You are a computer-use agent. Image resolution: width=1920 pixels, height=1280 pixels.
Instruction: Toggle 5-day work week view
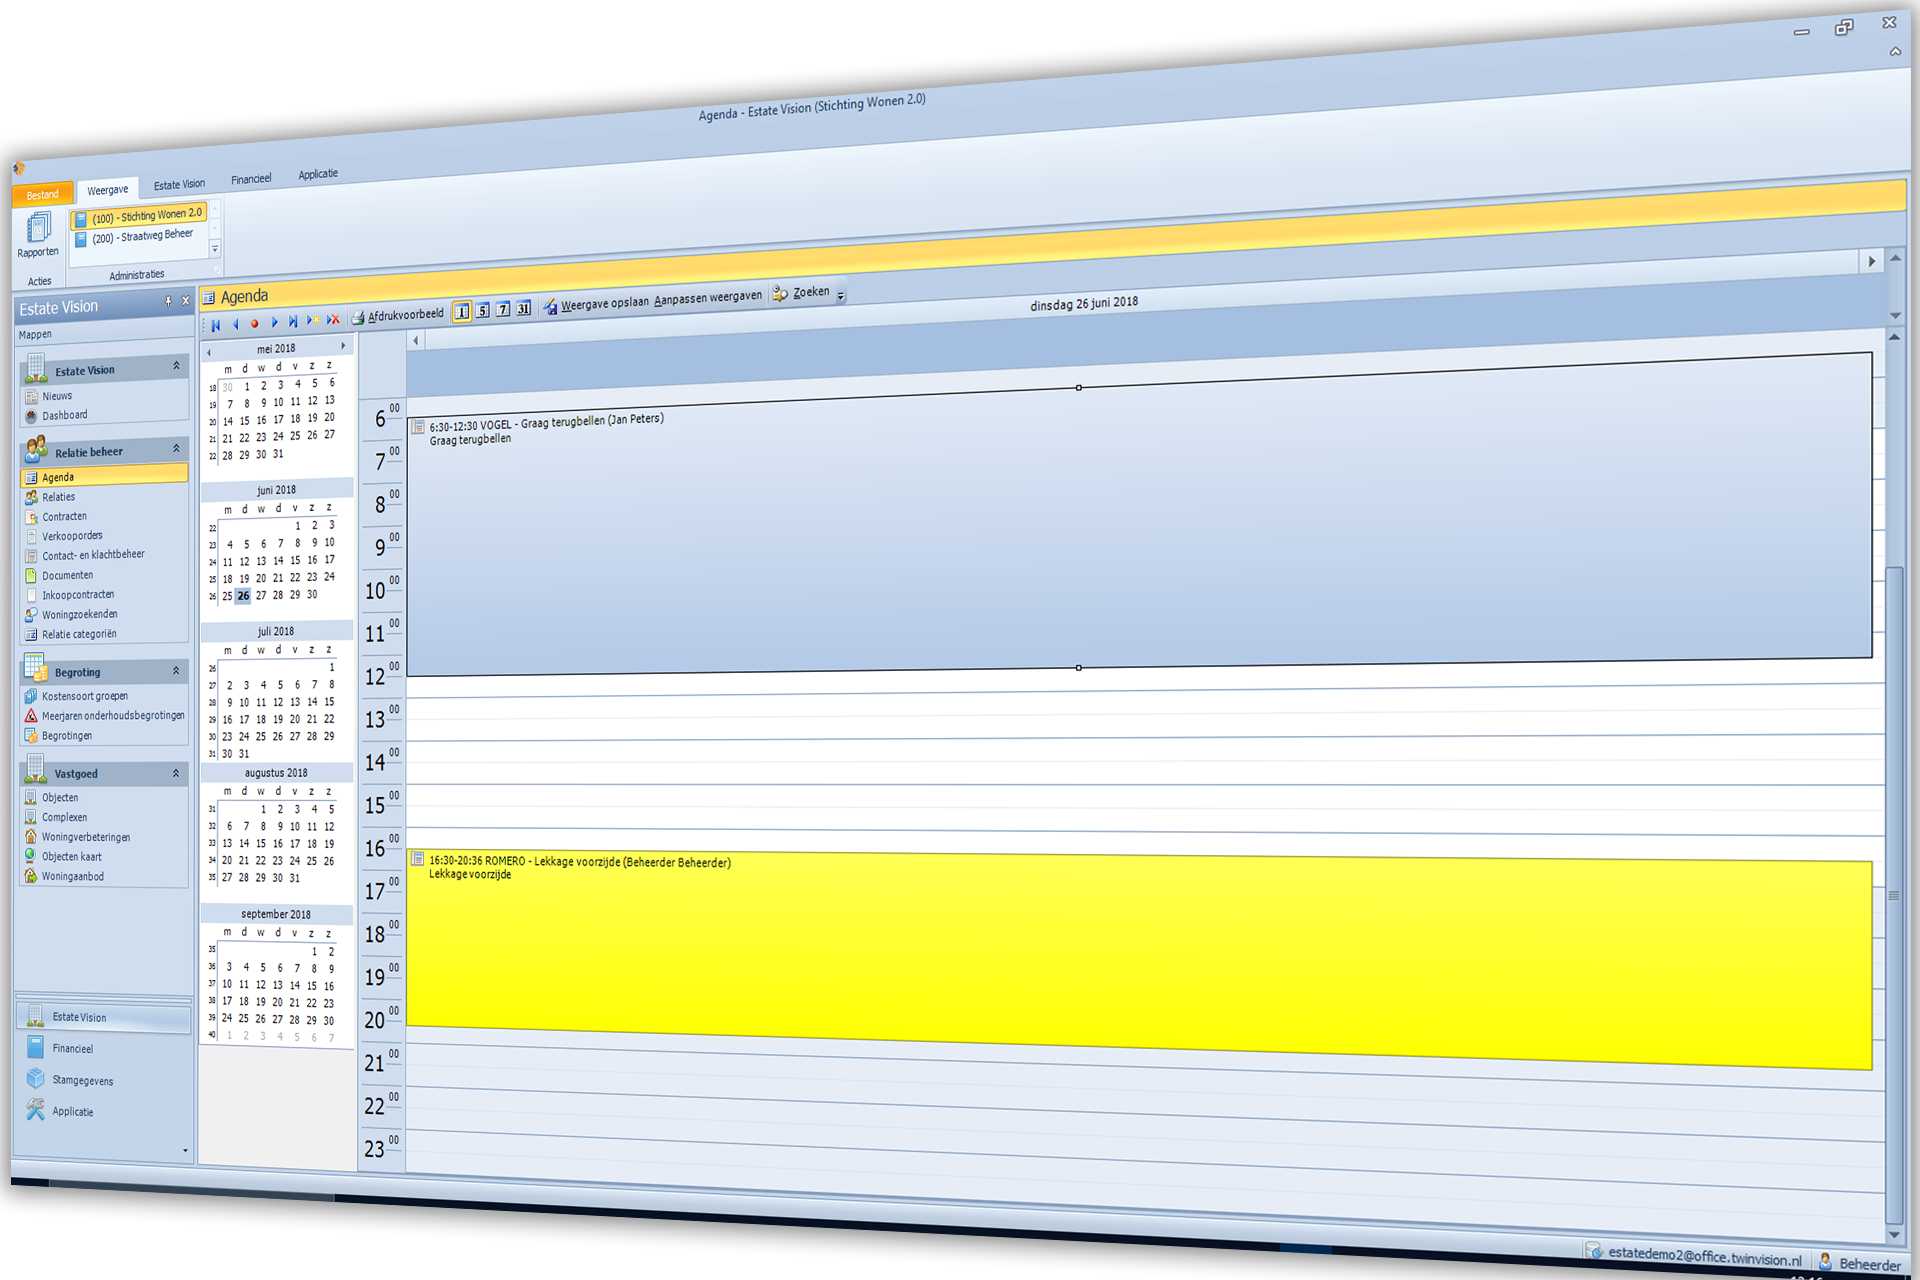click(483, 311)
